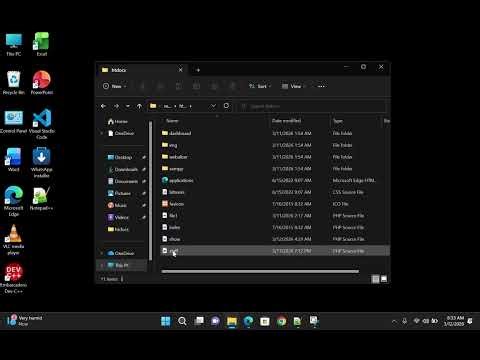Close the htdocs tab
The width and height of the screenshot is (480, 360).
click(x=180, y=70)
